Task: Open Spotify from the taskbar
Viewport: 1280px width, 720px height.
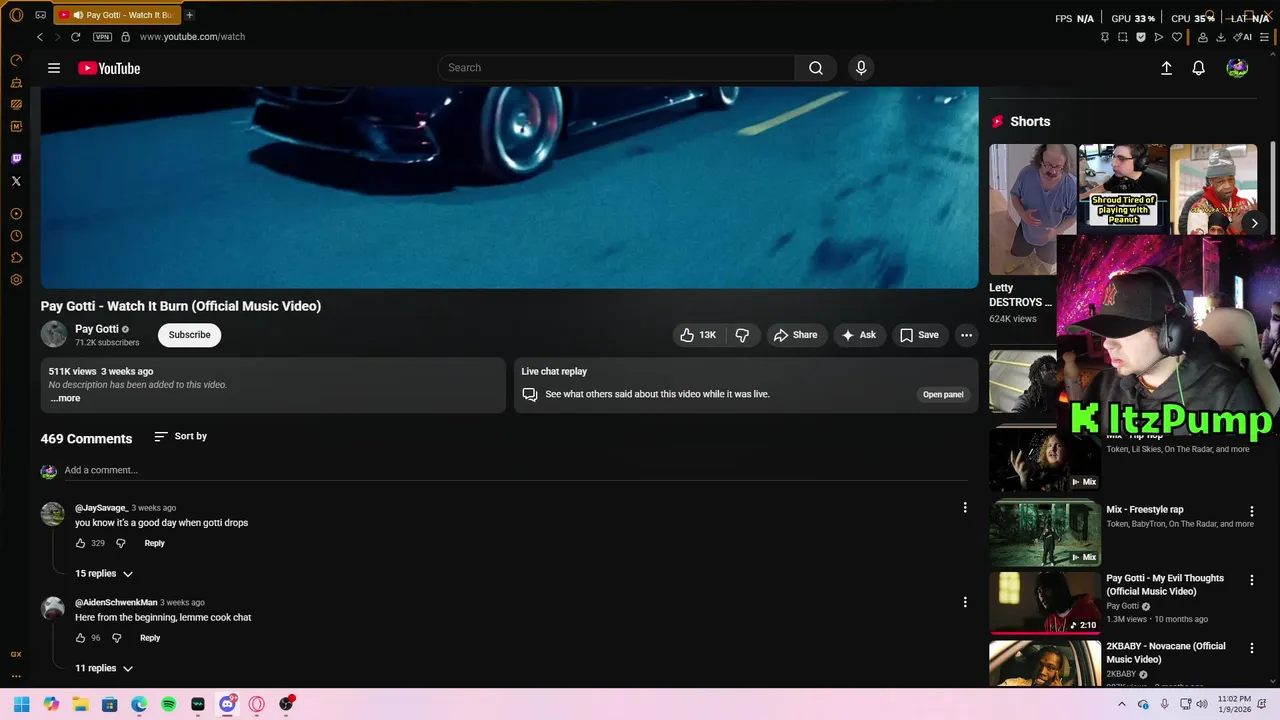Action: coord(169,704)
